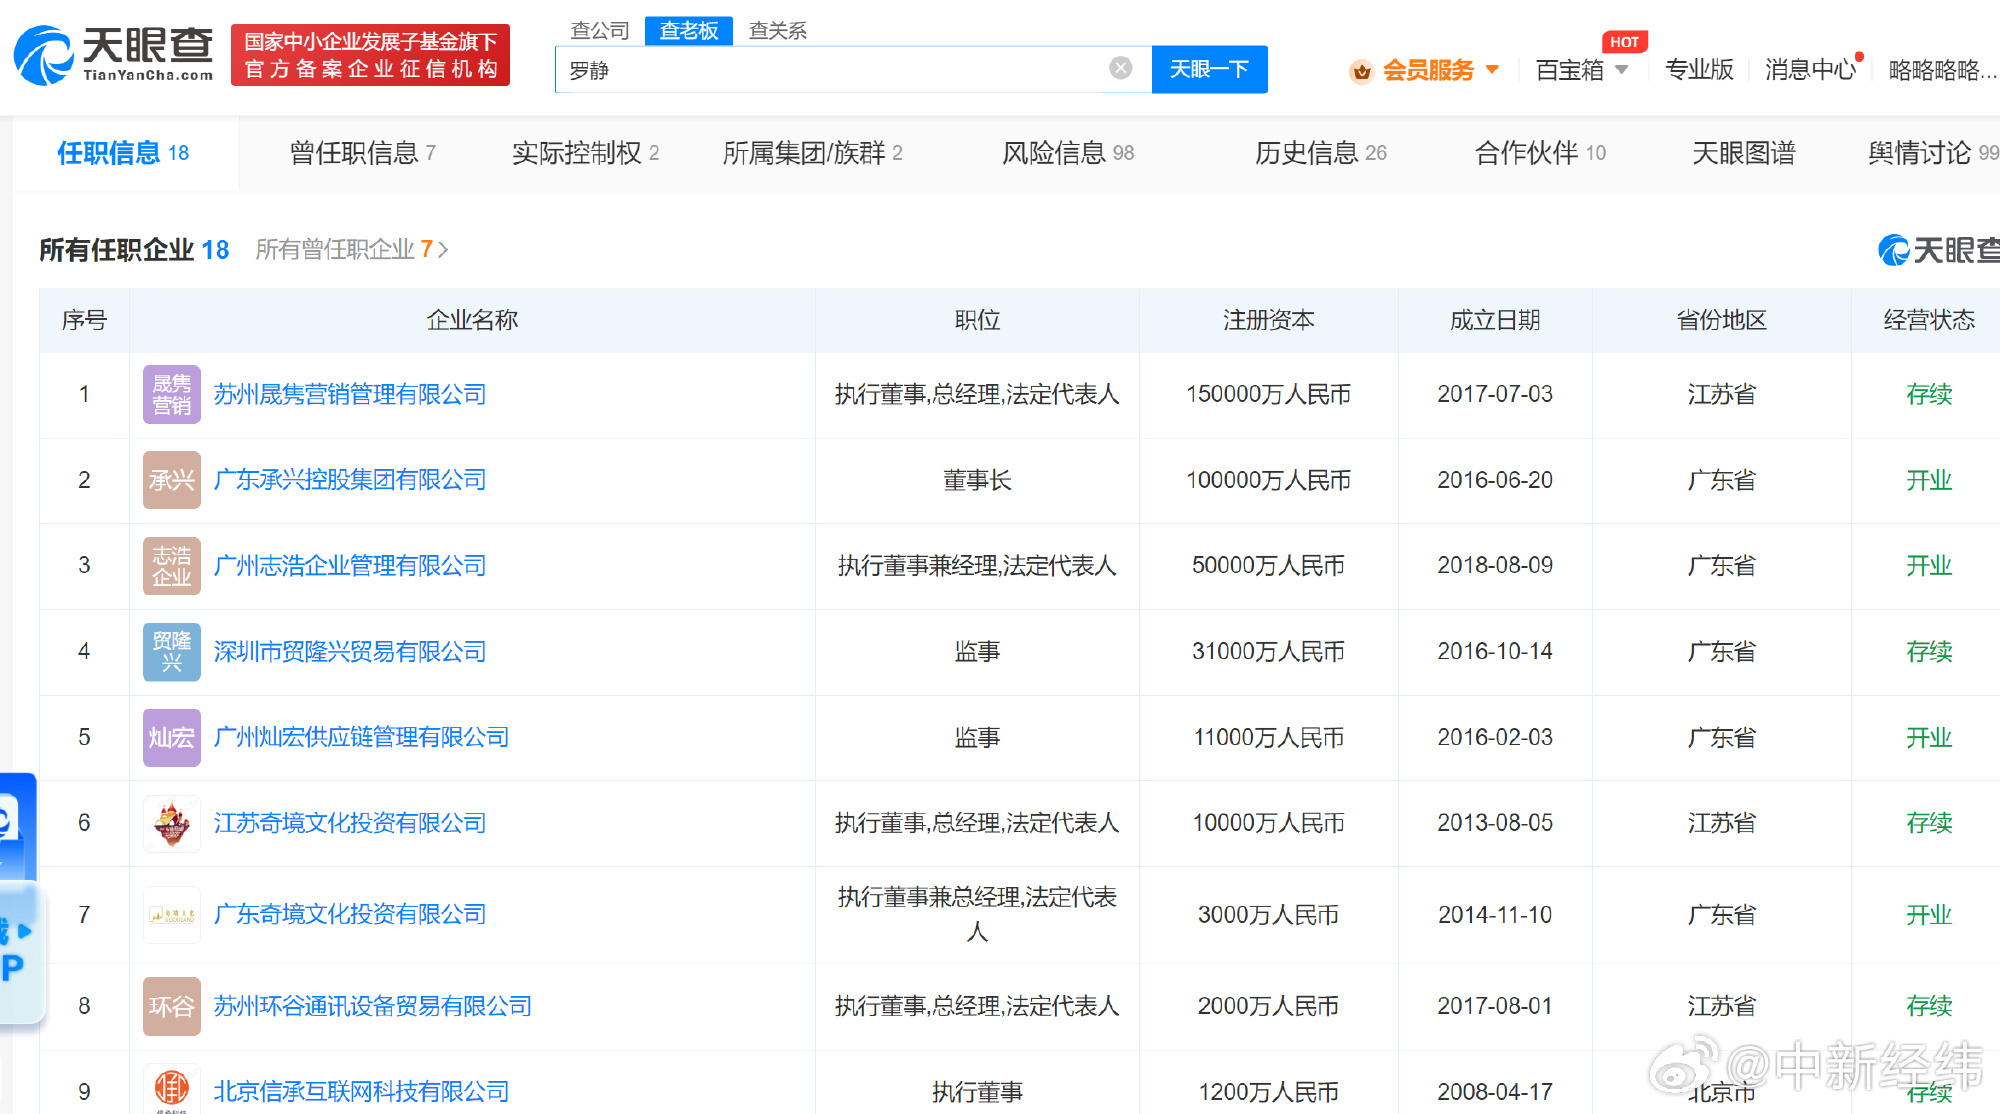
Task: Click the TianYanCha logo
Action: tap(114, 55)
